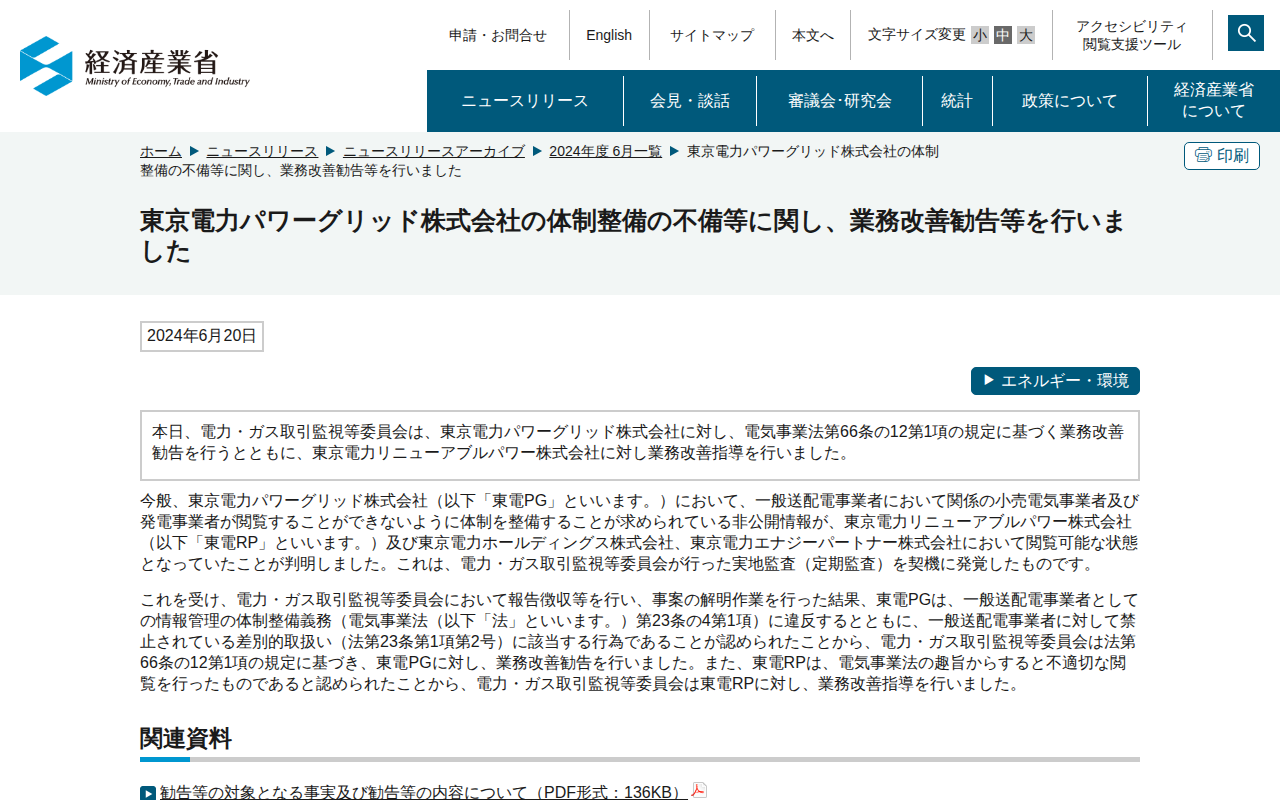Click the PDF icon beside the related document link

[699, 790]
